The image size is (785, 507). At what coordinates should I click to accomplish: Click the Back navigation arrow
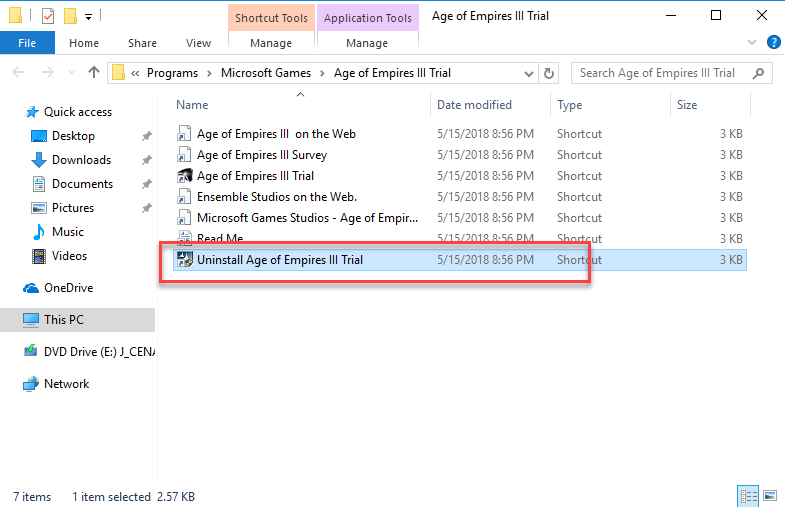pos(18,73)
